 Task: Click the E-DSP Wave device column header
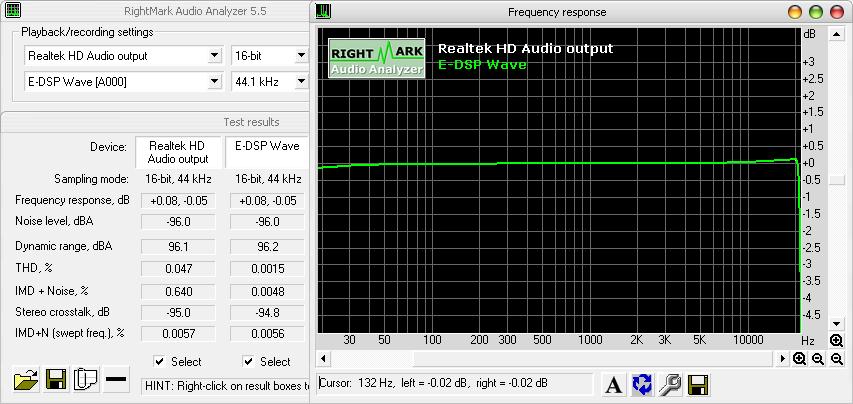267,152
